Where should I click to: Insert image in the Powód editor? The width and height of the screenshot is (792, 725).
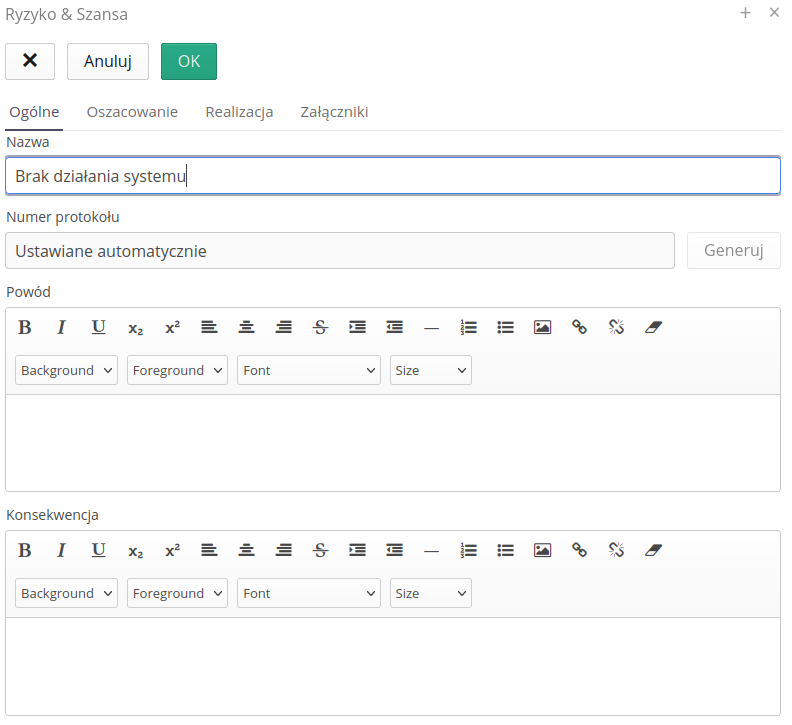pos(542,327)
